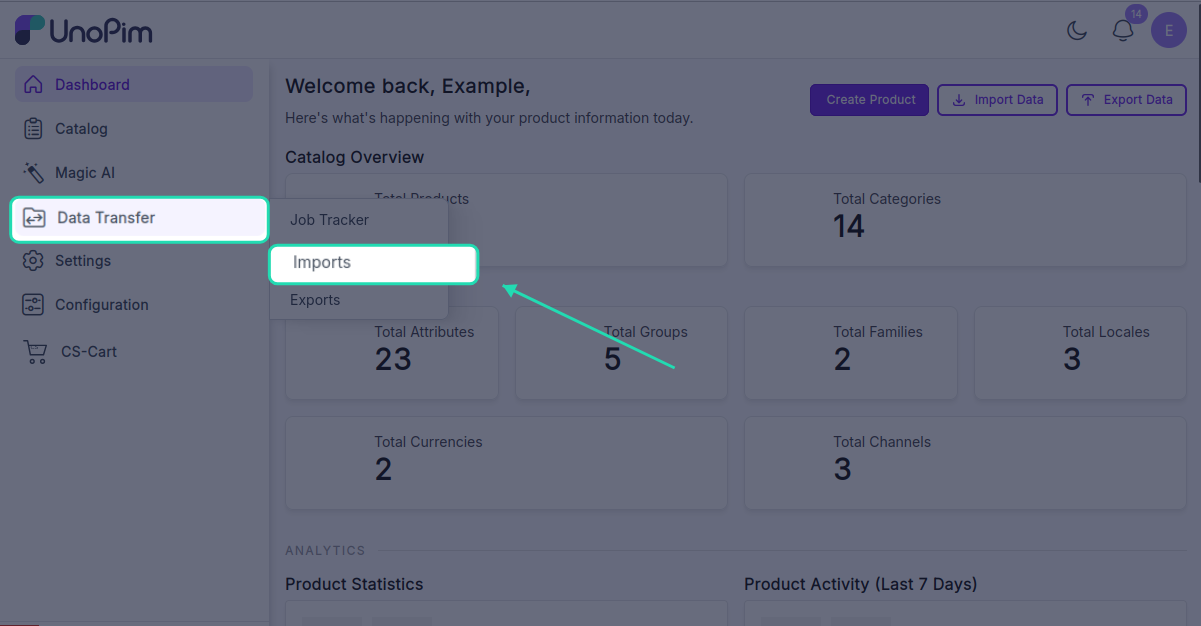1201x626 pixels.
Task: Open Catalog menu label
Action: pos(81,128)
